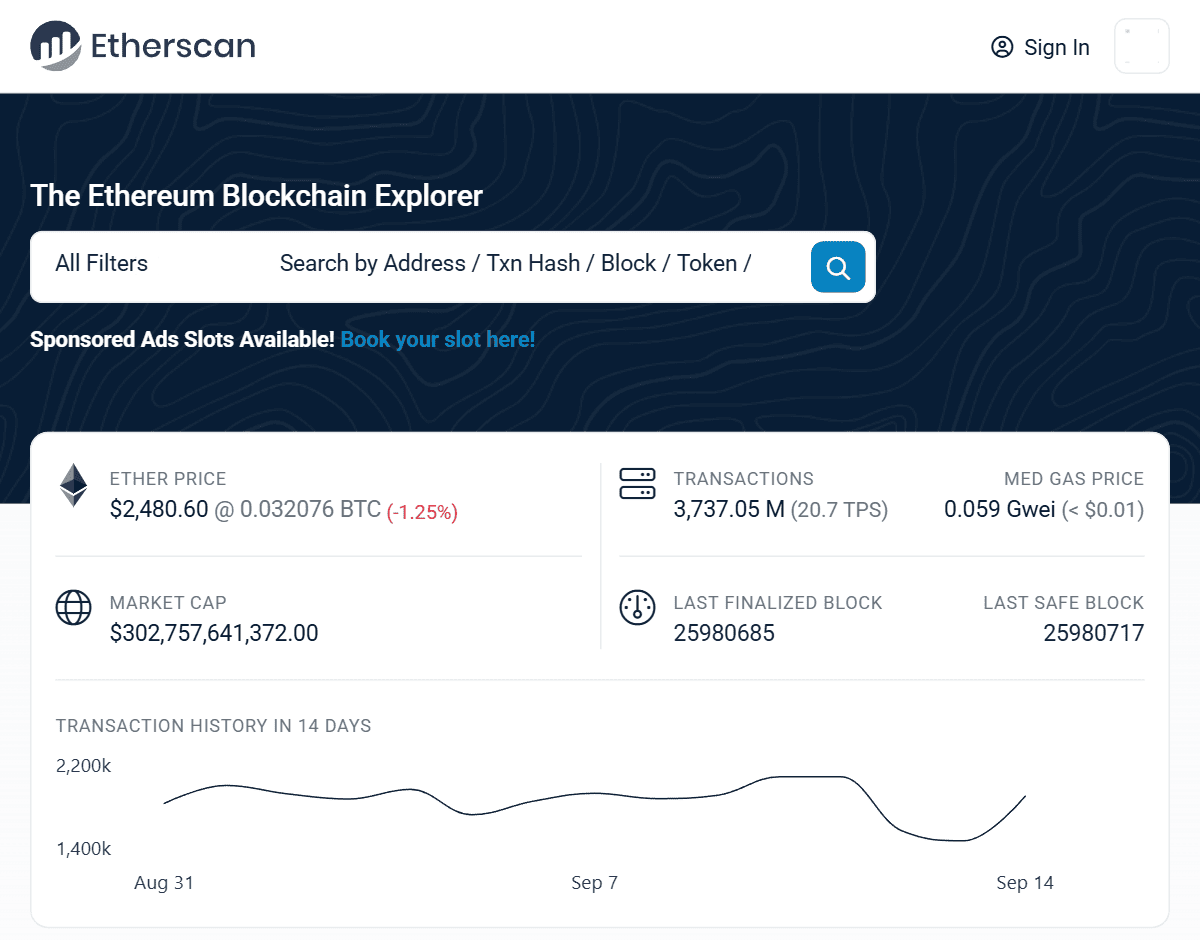Select the MARKET CAP label
Viewport: 1200px width, 940px height.
coord(168,603)
